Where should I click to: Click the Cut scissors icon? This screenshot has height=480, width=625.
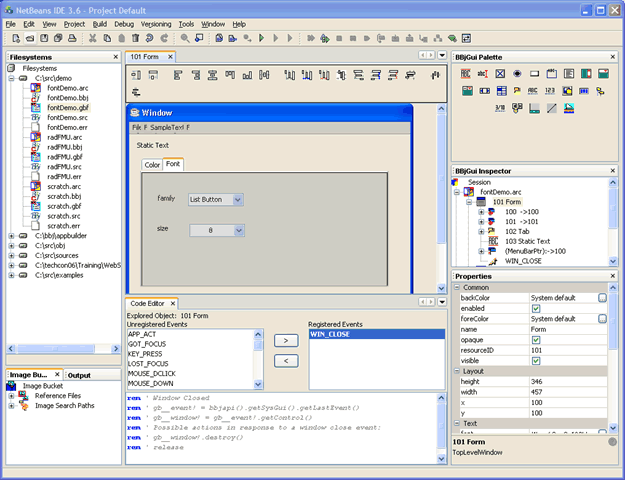point(92,38)
